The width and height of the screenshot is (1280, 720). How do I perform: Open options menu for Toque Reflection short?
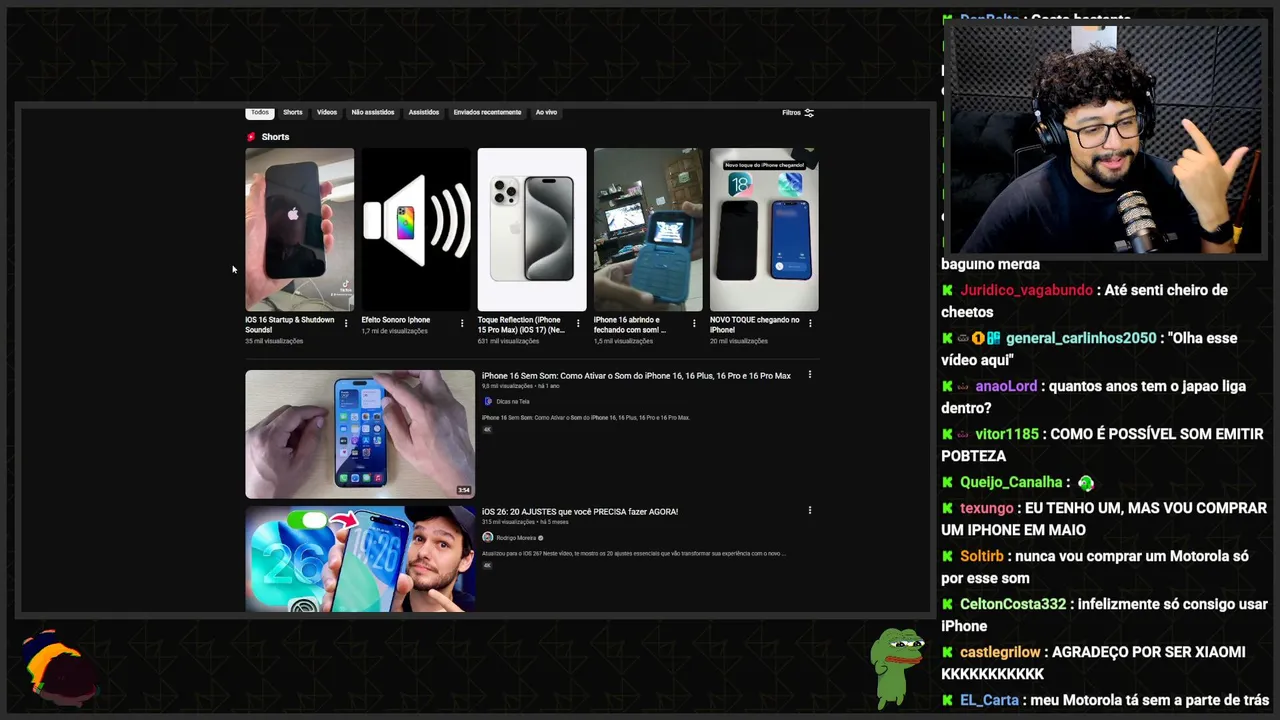[x=578, y=323]
